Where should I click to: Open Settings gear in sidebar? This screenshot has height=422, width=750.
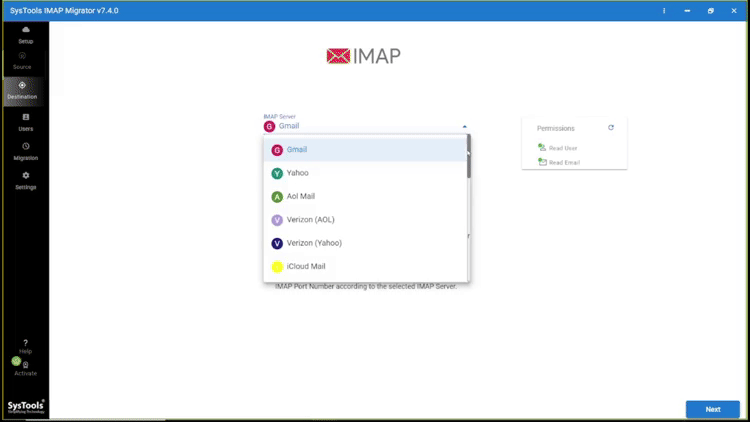[26, 176]
